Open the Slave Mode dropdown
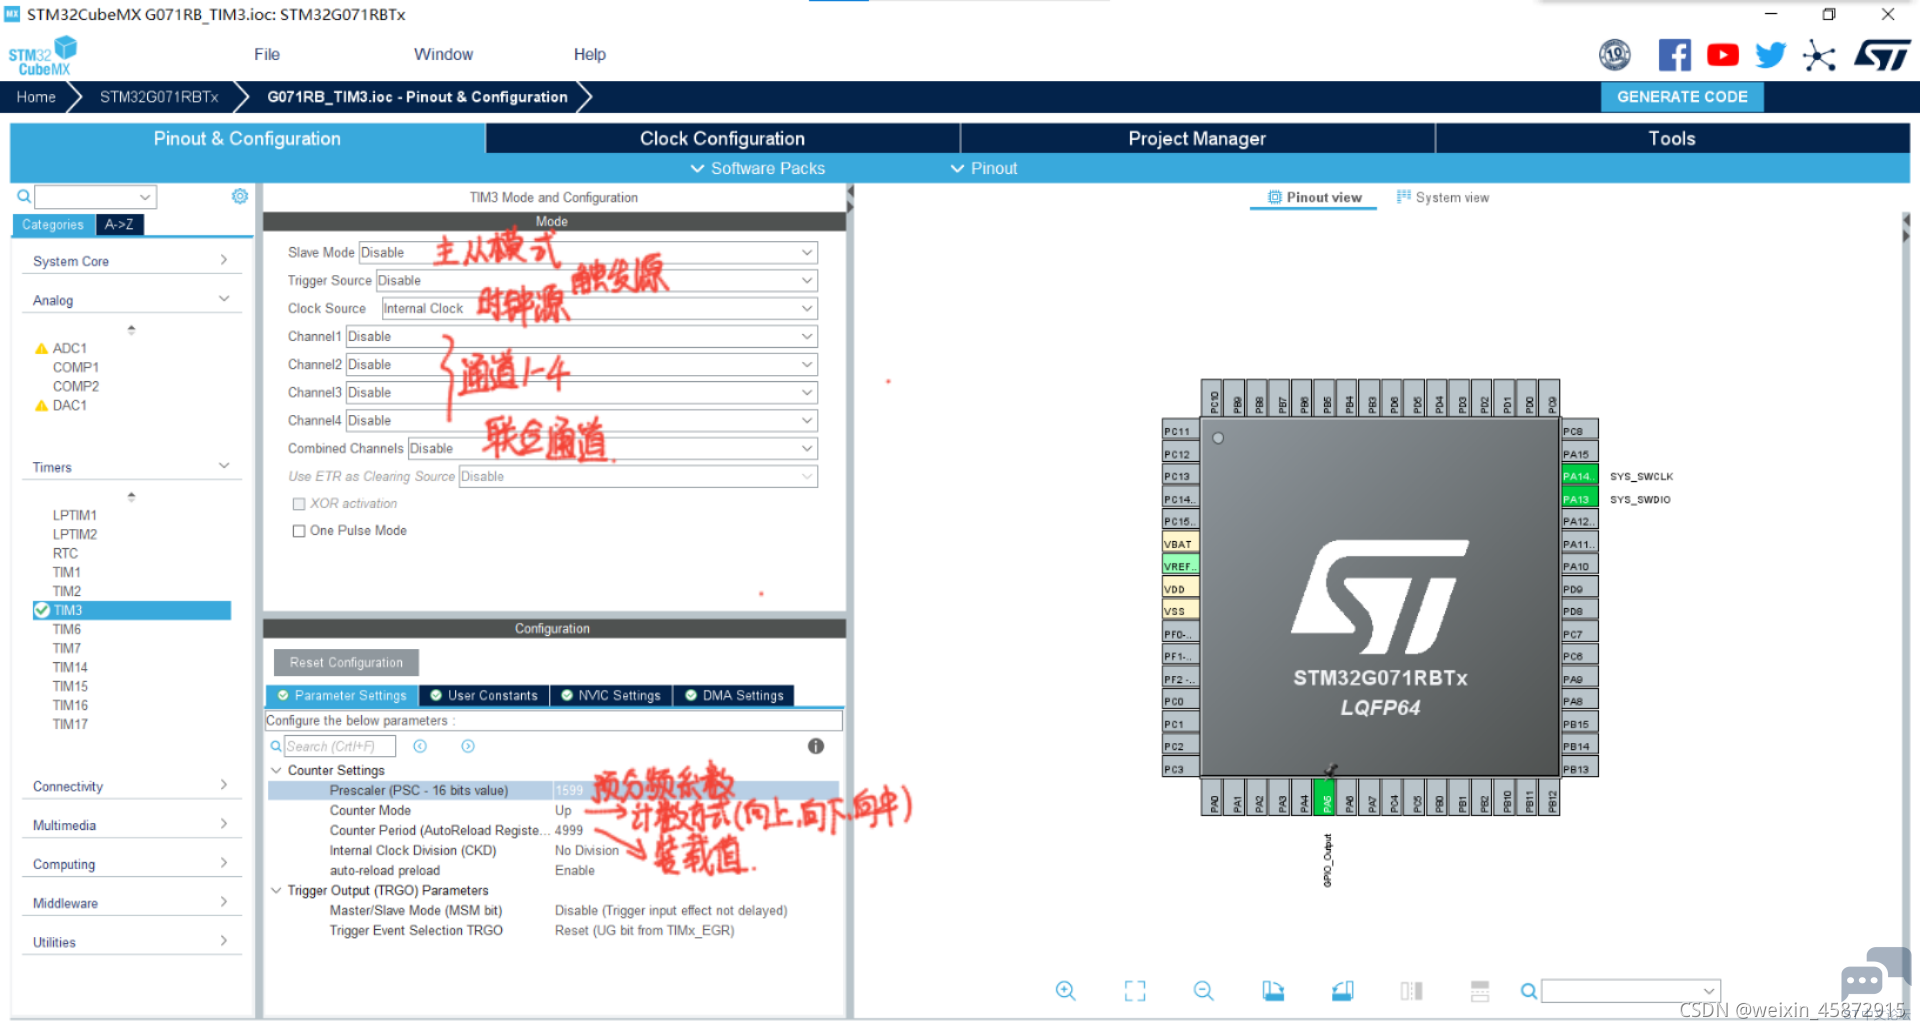This screenshot has width=1920, height=1030. tap(588, 253)
